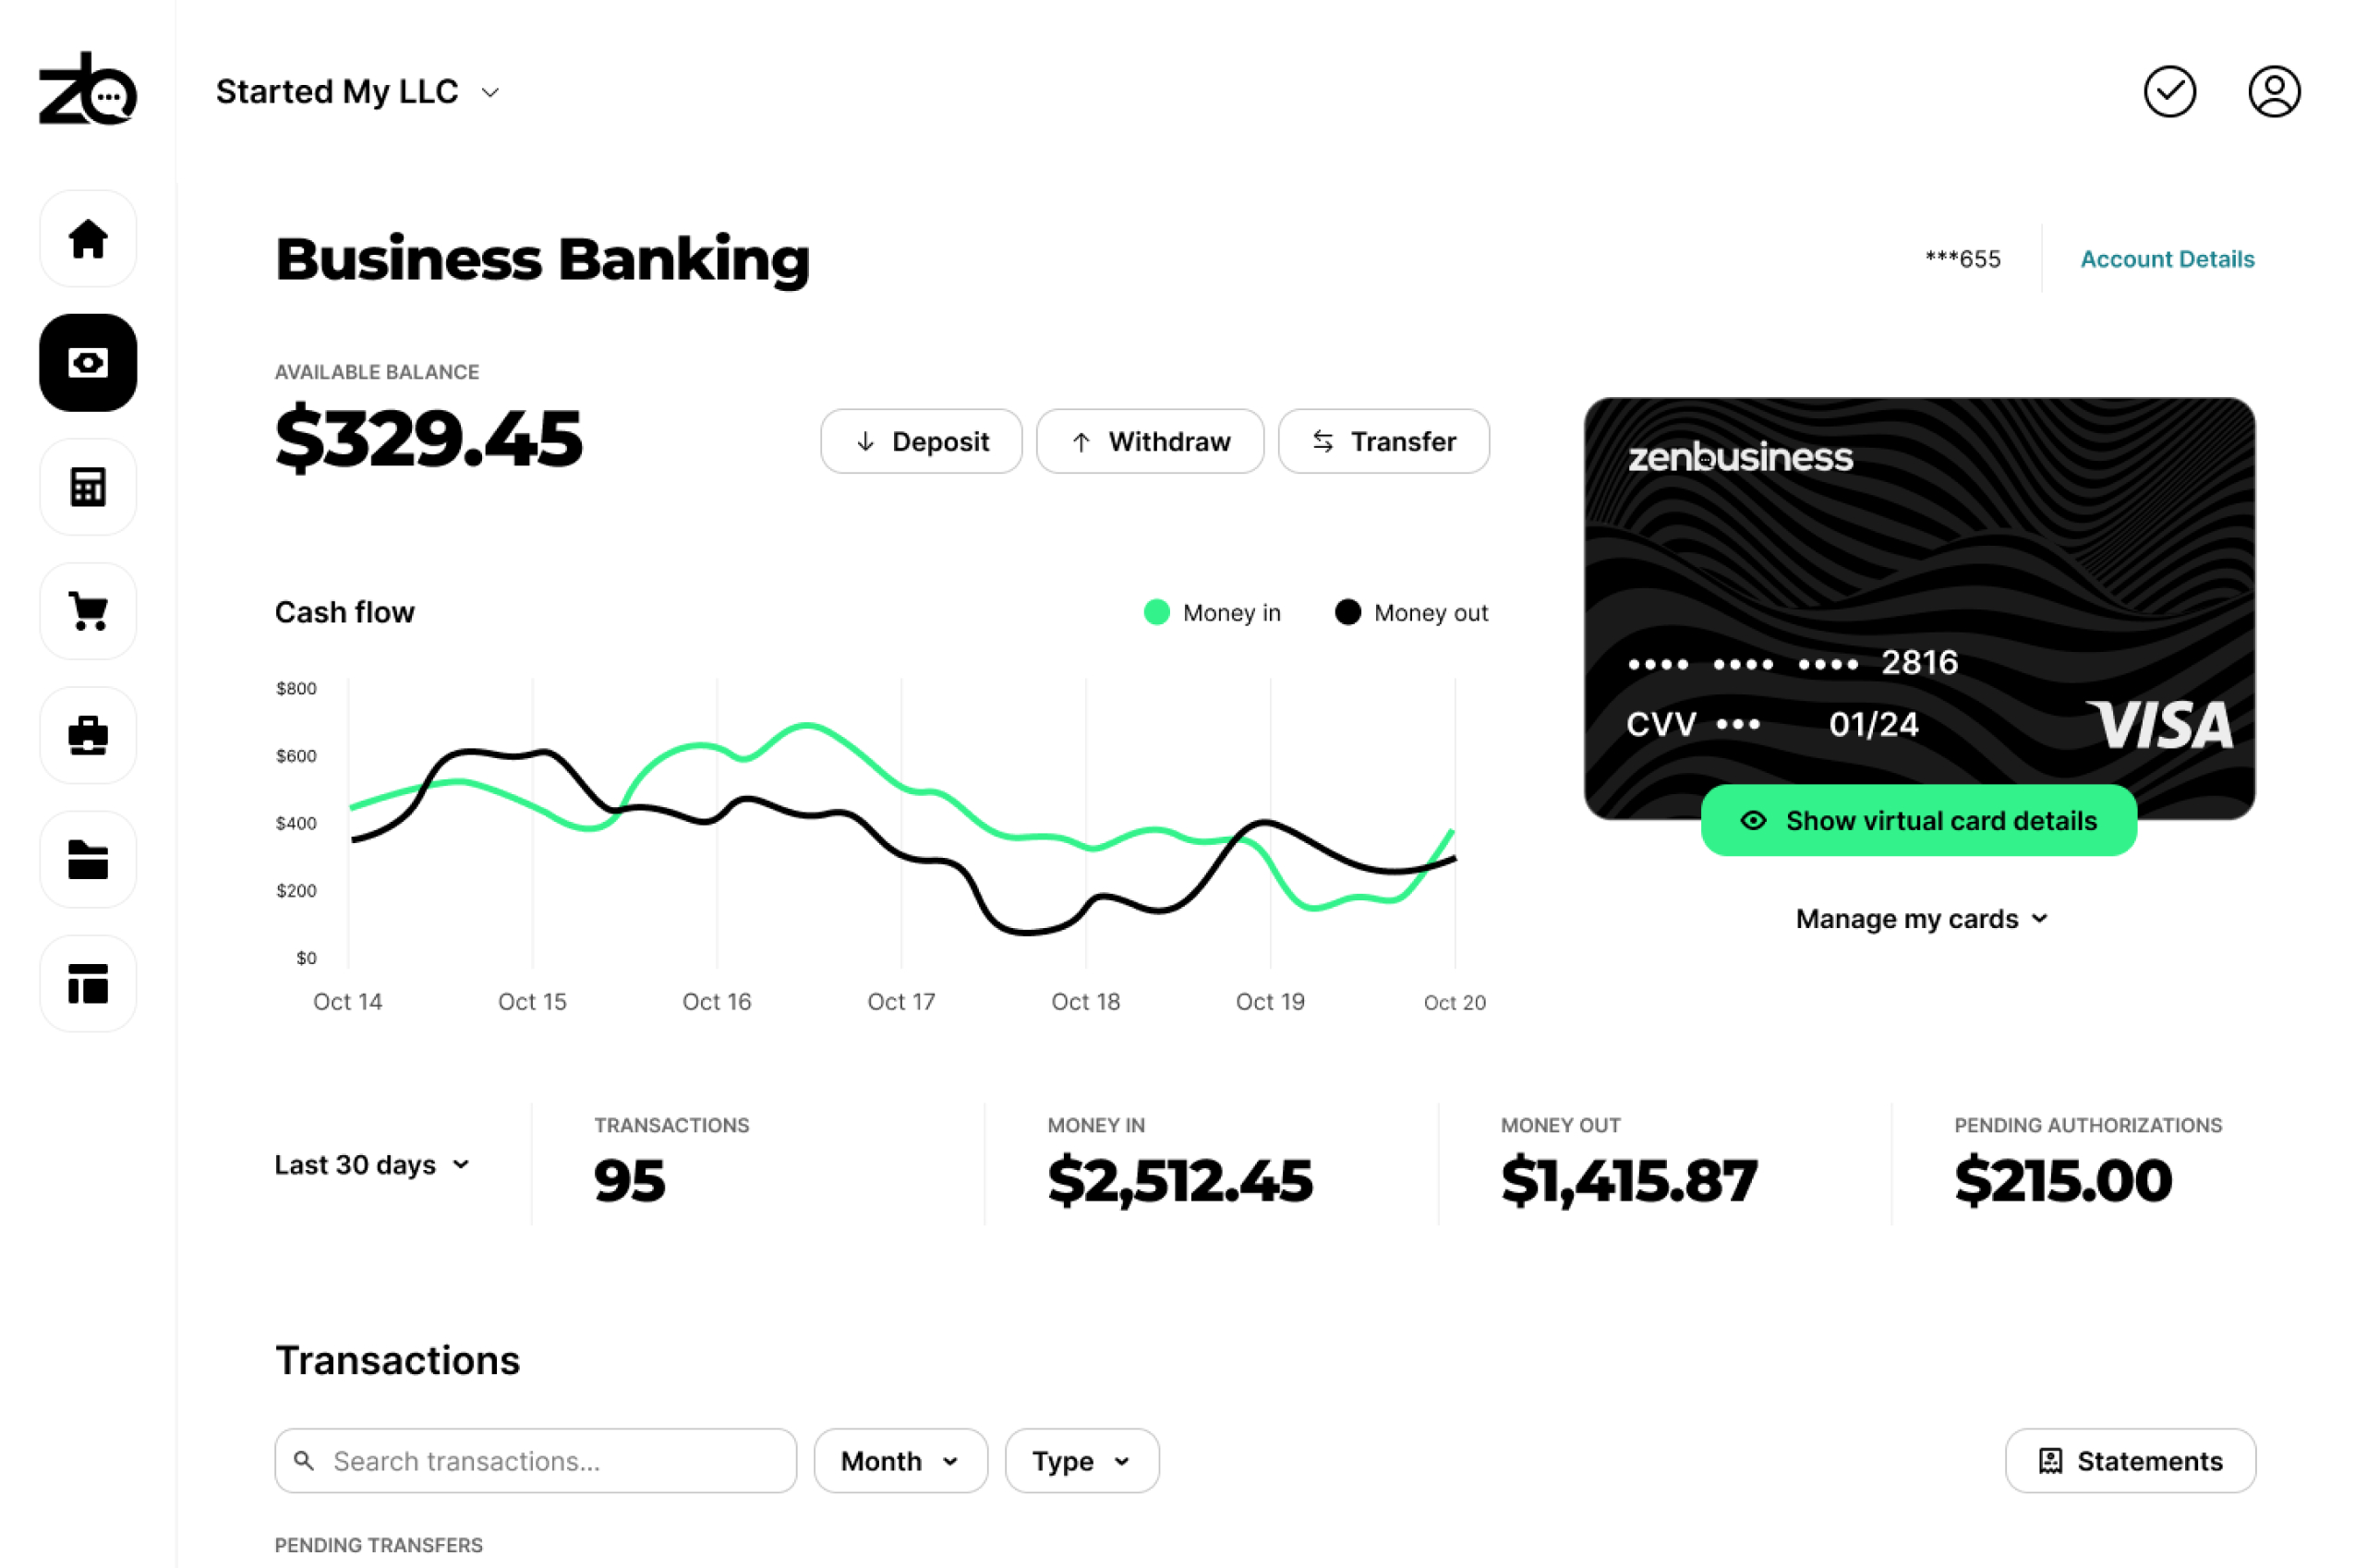The image size is (2355, 1568).
Task: Expand the Type filter dropdown
Action: click(x=1080, y=1460)
